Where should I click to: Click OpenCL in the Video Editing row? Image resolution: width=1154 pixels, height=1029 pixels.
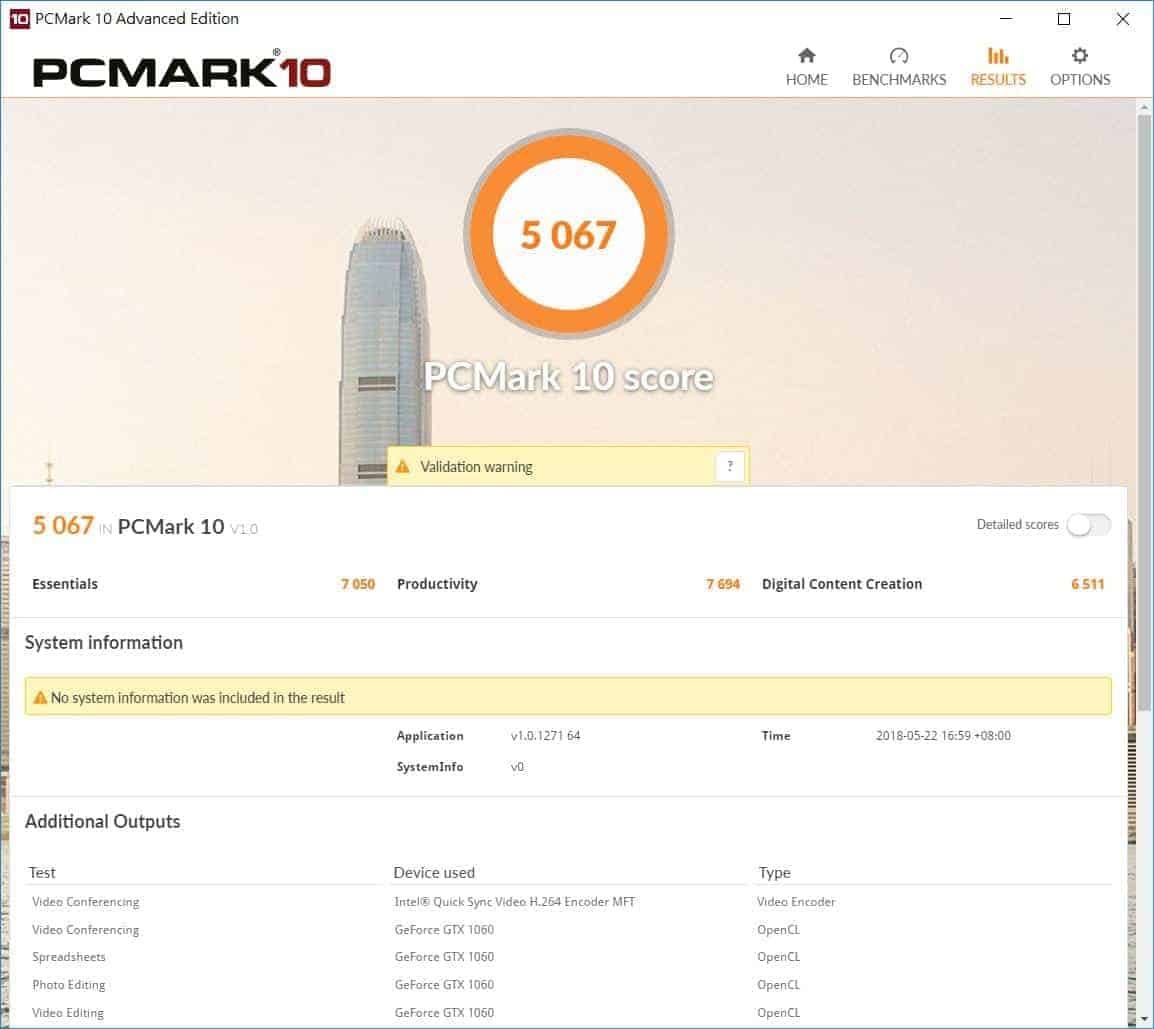pos(778,1014)
